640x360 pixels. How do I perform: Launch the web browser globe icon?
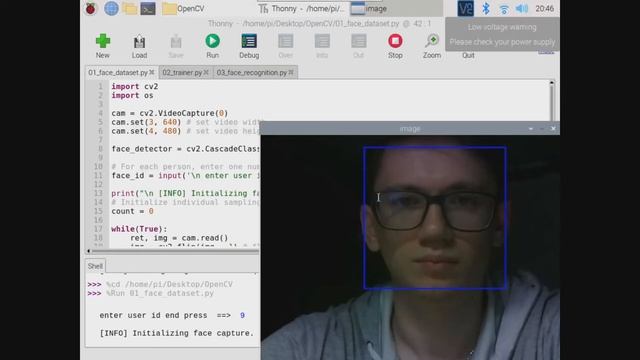point(111,8)
